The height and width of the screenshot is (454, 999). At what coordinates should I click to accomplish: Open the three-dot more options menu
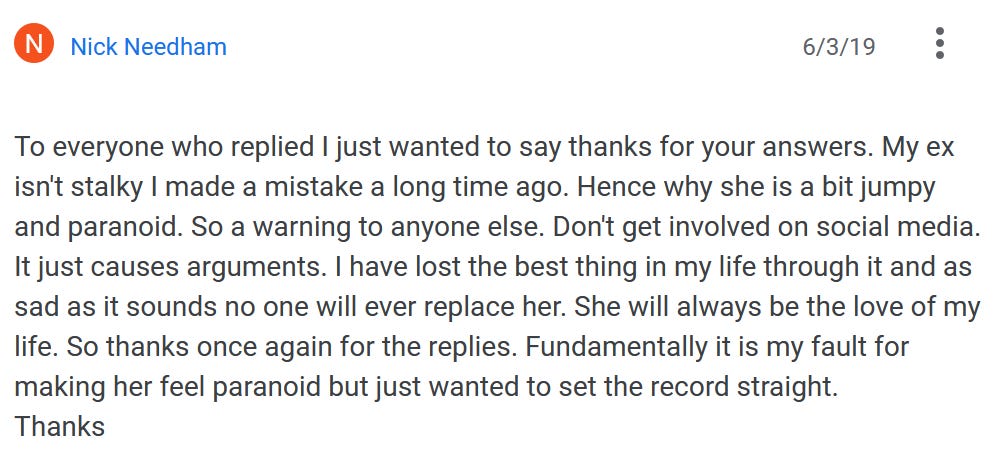coord(938,45)
